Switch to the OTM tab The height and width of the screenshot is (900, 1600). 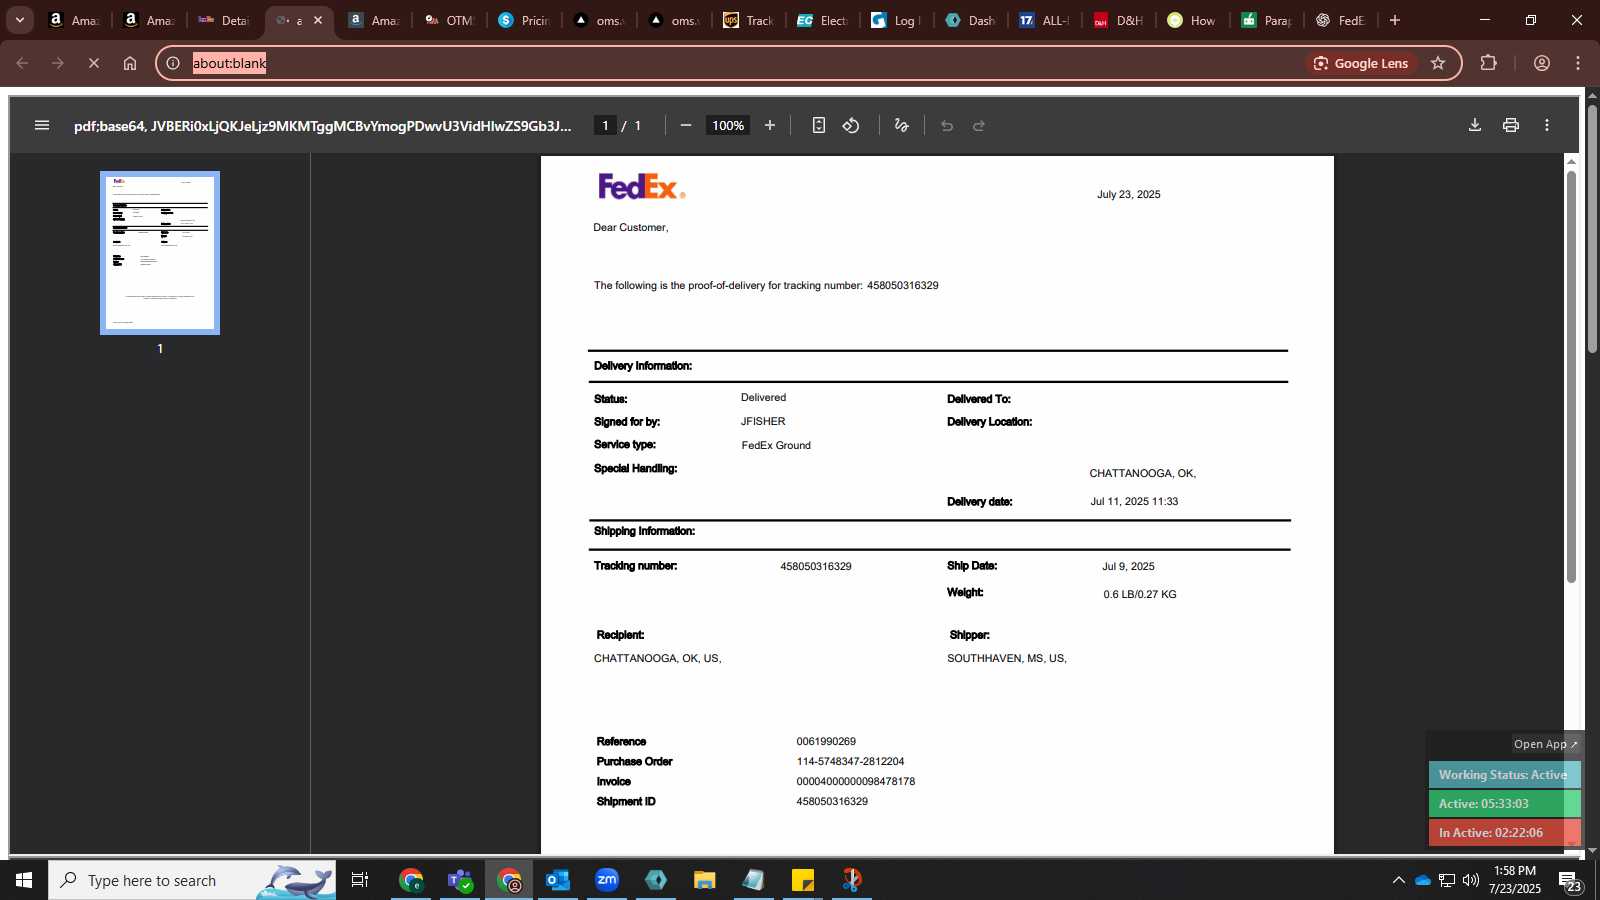point(449,20)
